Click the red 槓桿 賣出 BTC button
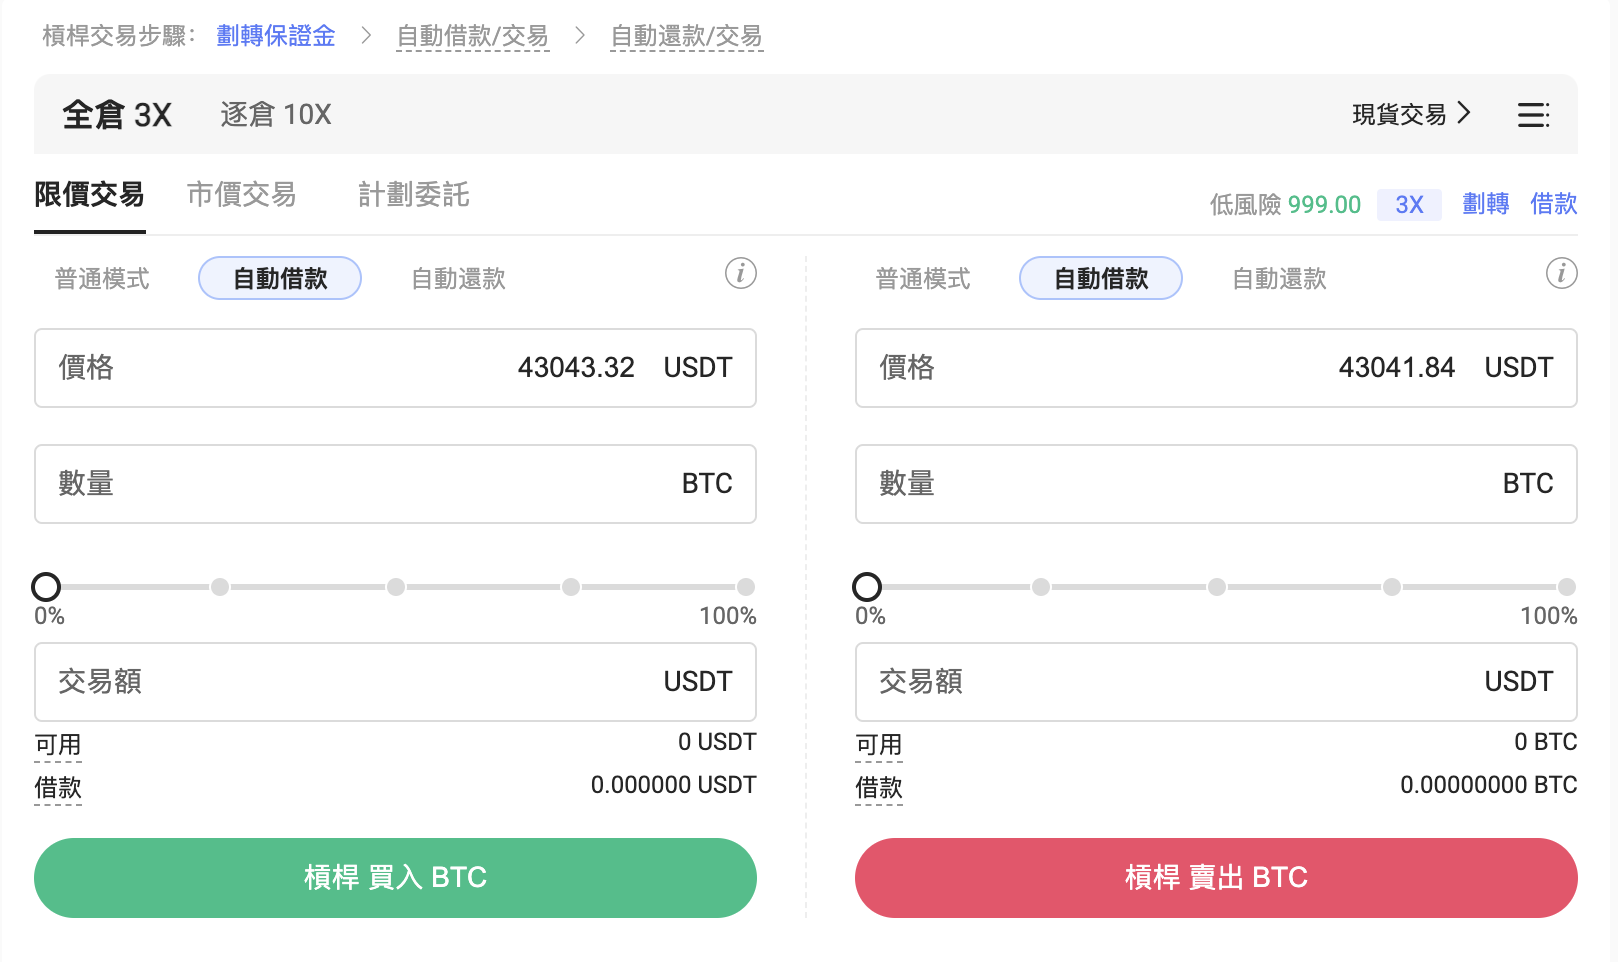Screen dimensions: 1618x962 point(1216,878)
